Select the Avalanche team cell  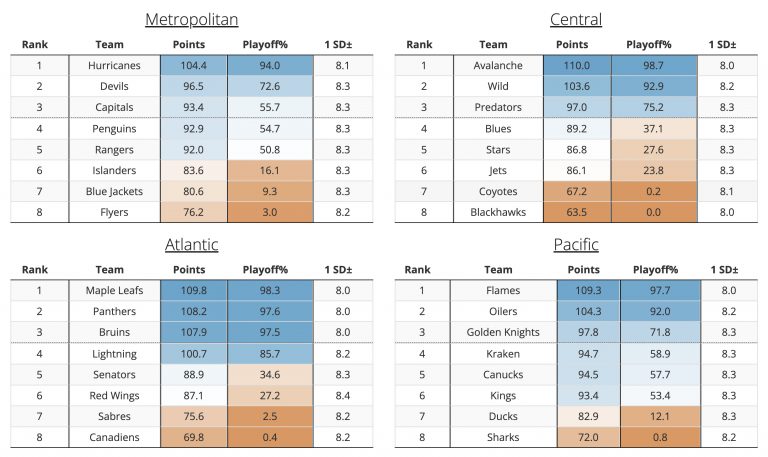coord(492,65)
